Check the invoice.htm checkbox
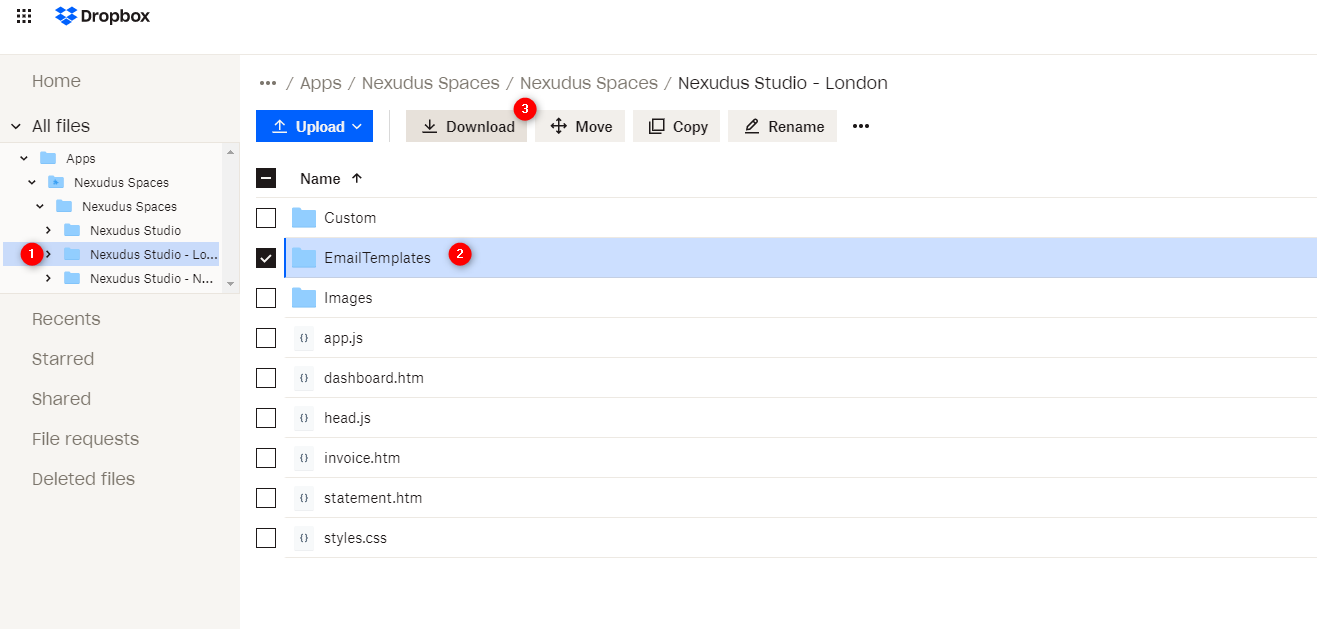Image resolution: width=1317 pixels, height=629 pixels. point(266,458)
